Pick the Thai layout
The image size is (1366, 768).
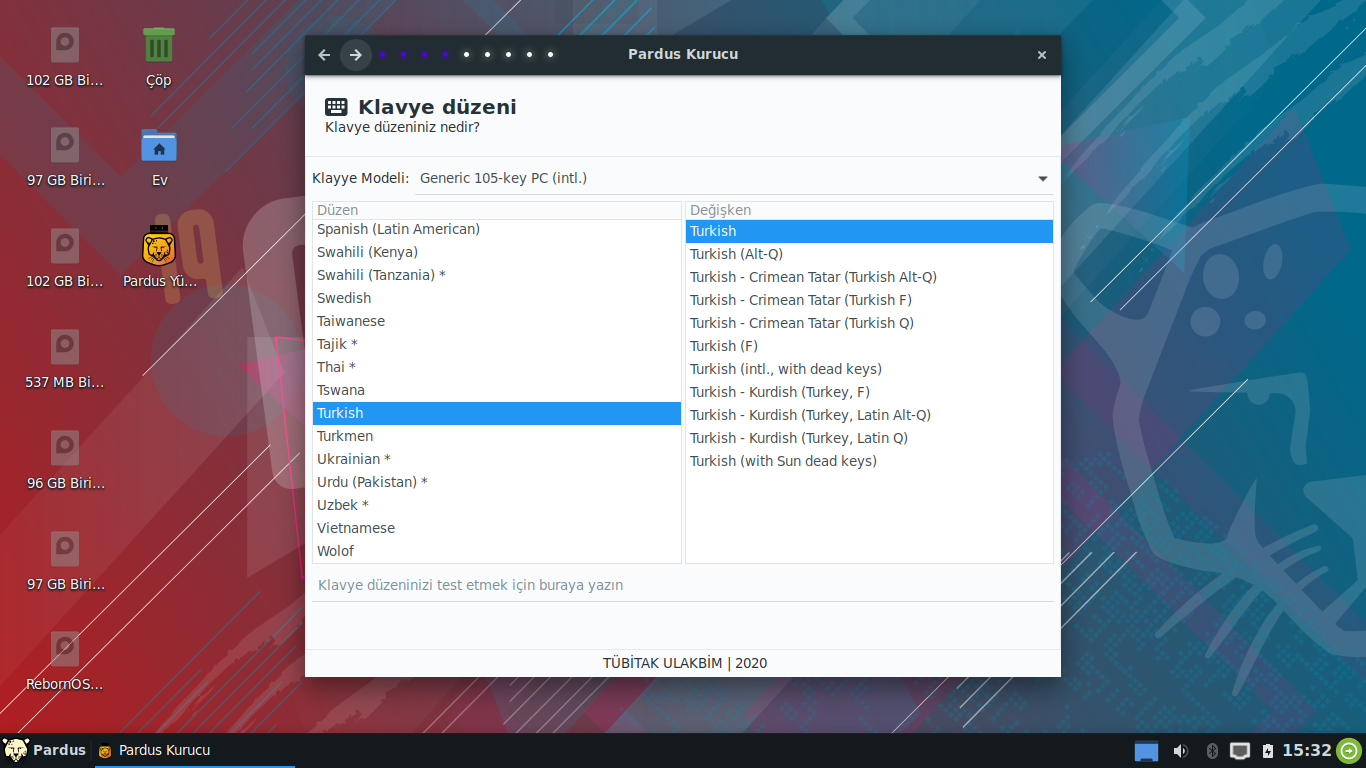tap(497, 367)
